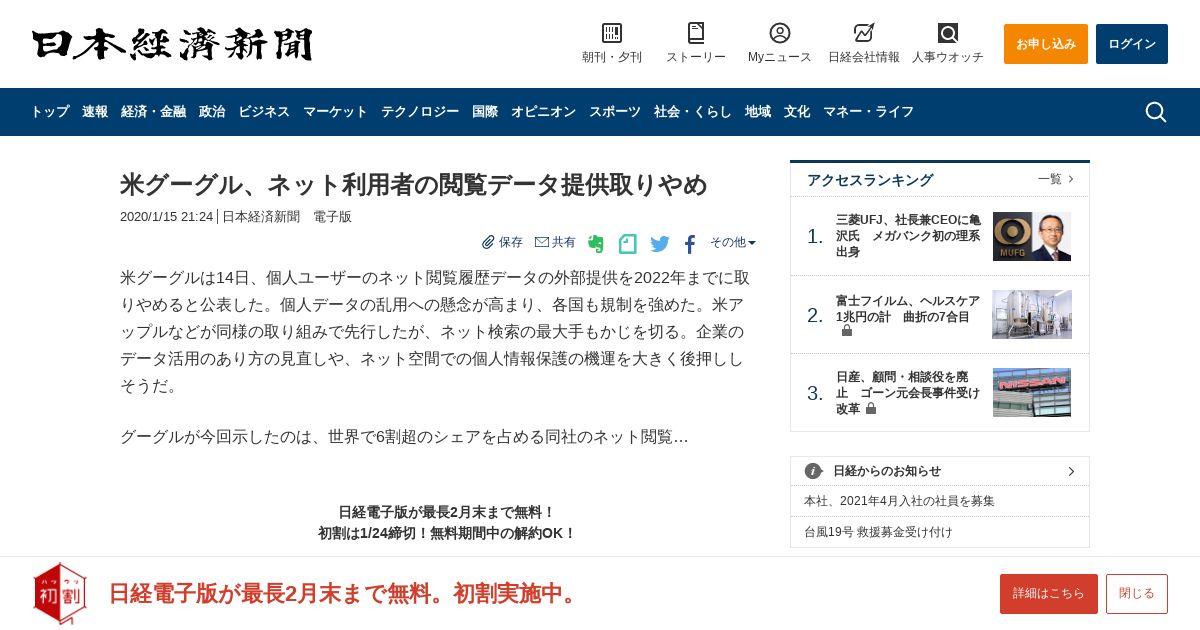
Task: Open ranking article 富士フイルム、ヘルスケア1兆円
Action: pyautogui.click(x=908, y=309)
